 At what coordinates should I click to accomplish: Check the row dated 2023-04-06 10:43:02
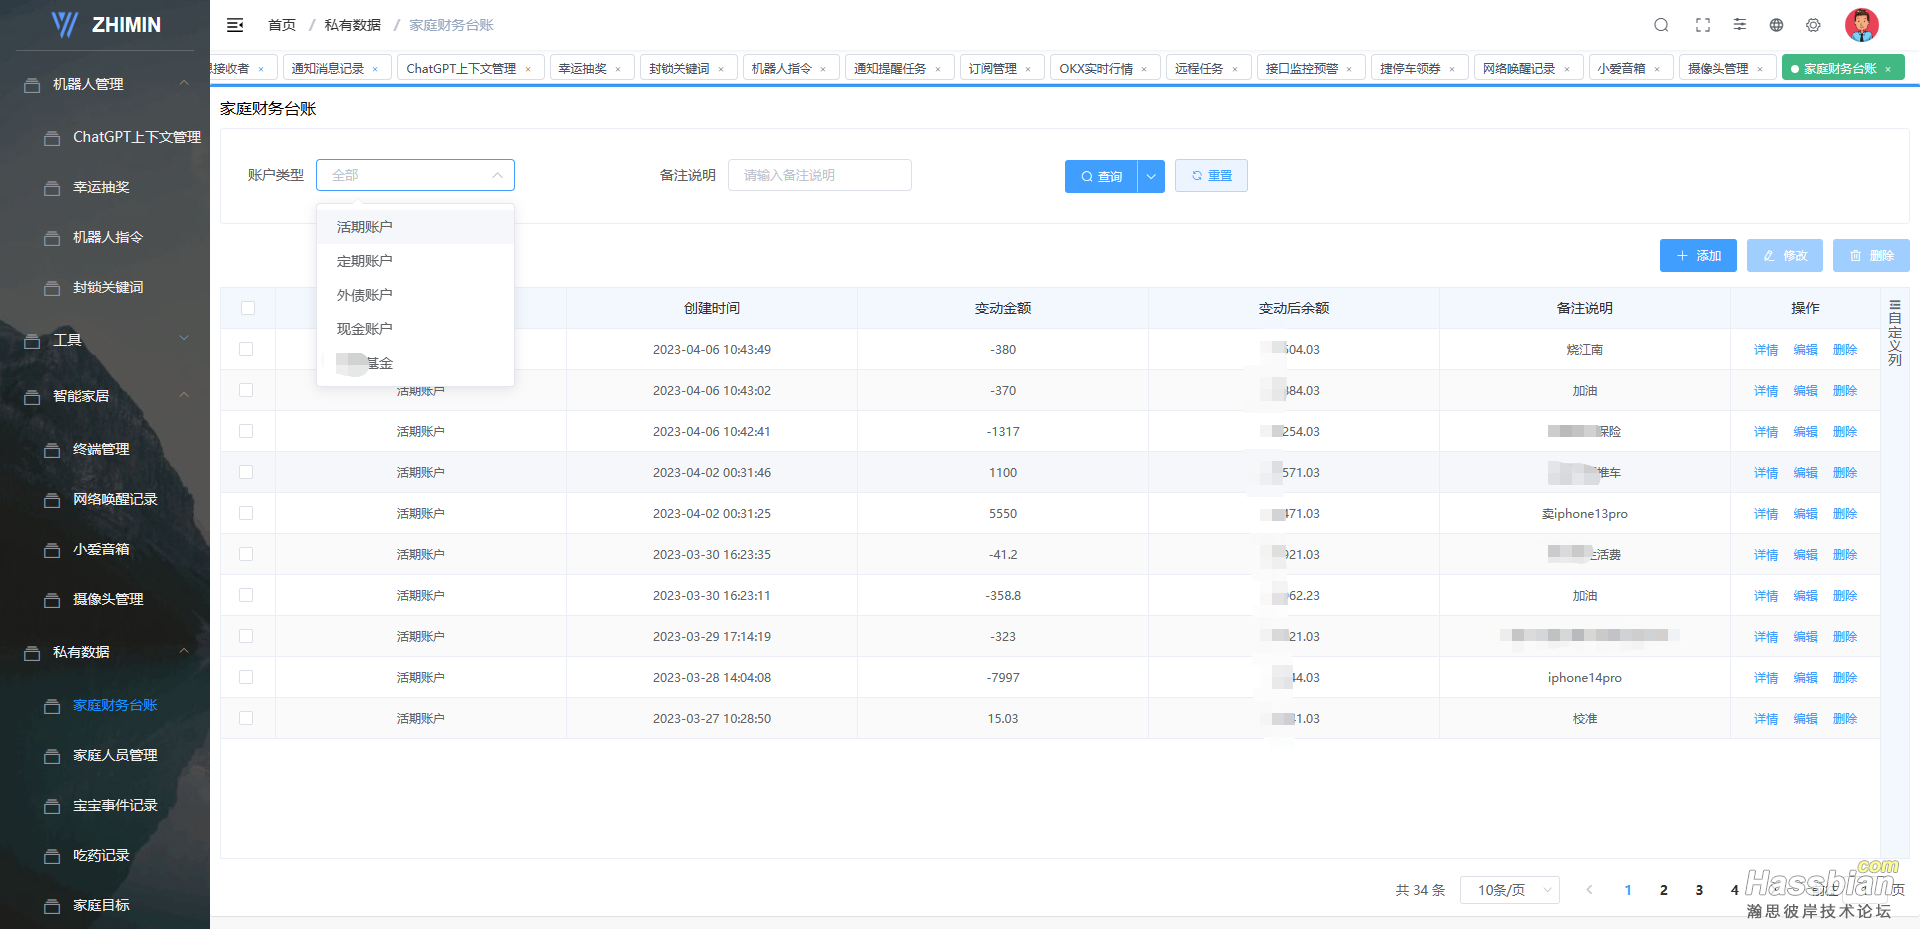tap(246, 390)
